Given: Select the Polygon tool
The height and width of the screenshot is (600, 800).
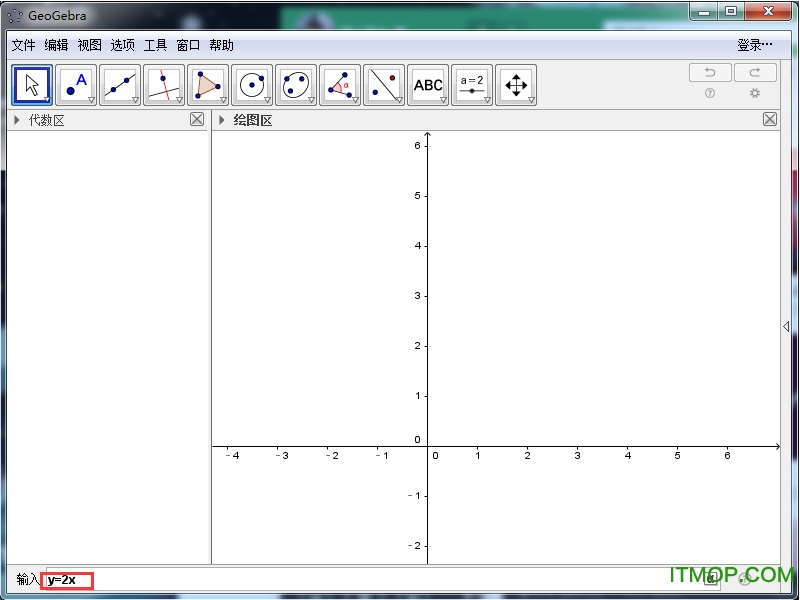Looking at the screenshot, I should 207,84.
